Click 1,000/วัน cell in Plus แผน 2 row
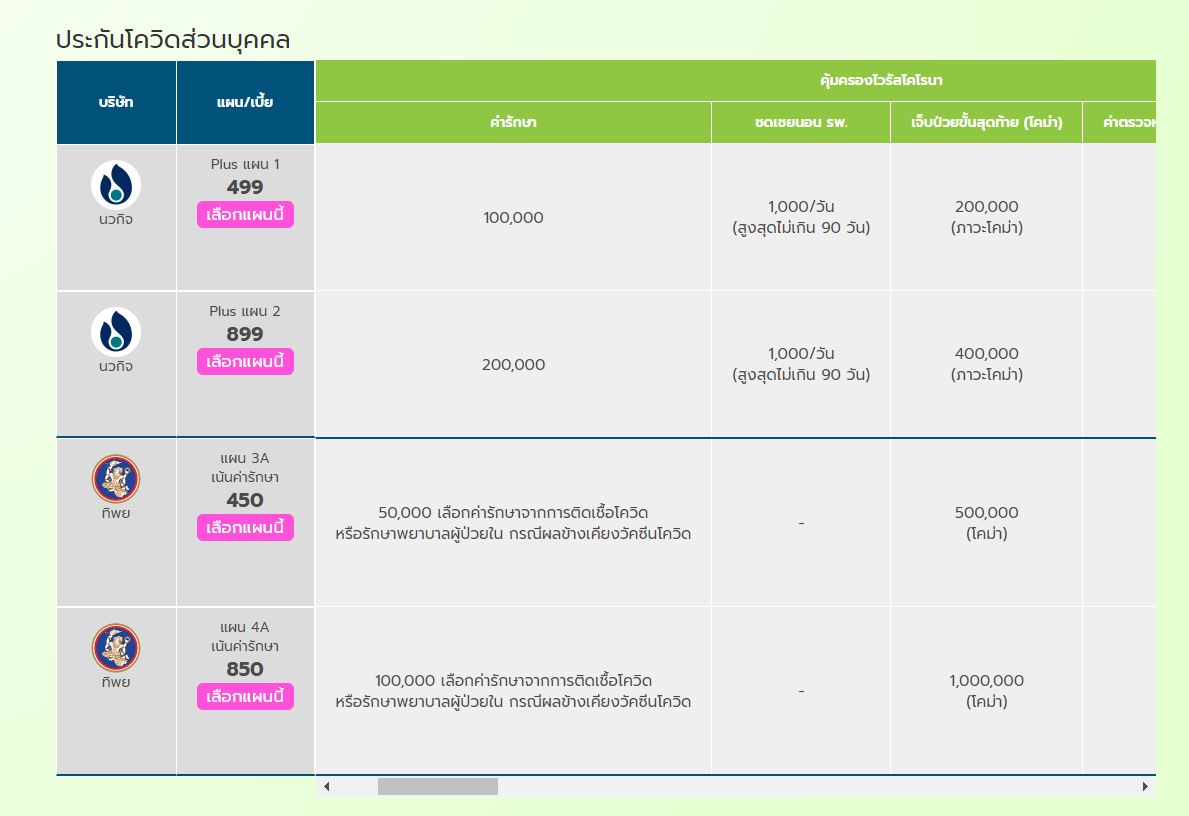This screenshot has width=1189, height=816. click(x=801, y=364)
